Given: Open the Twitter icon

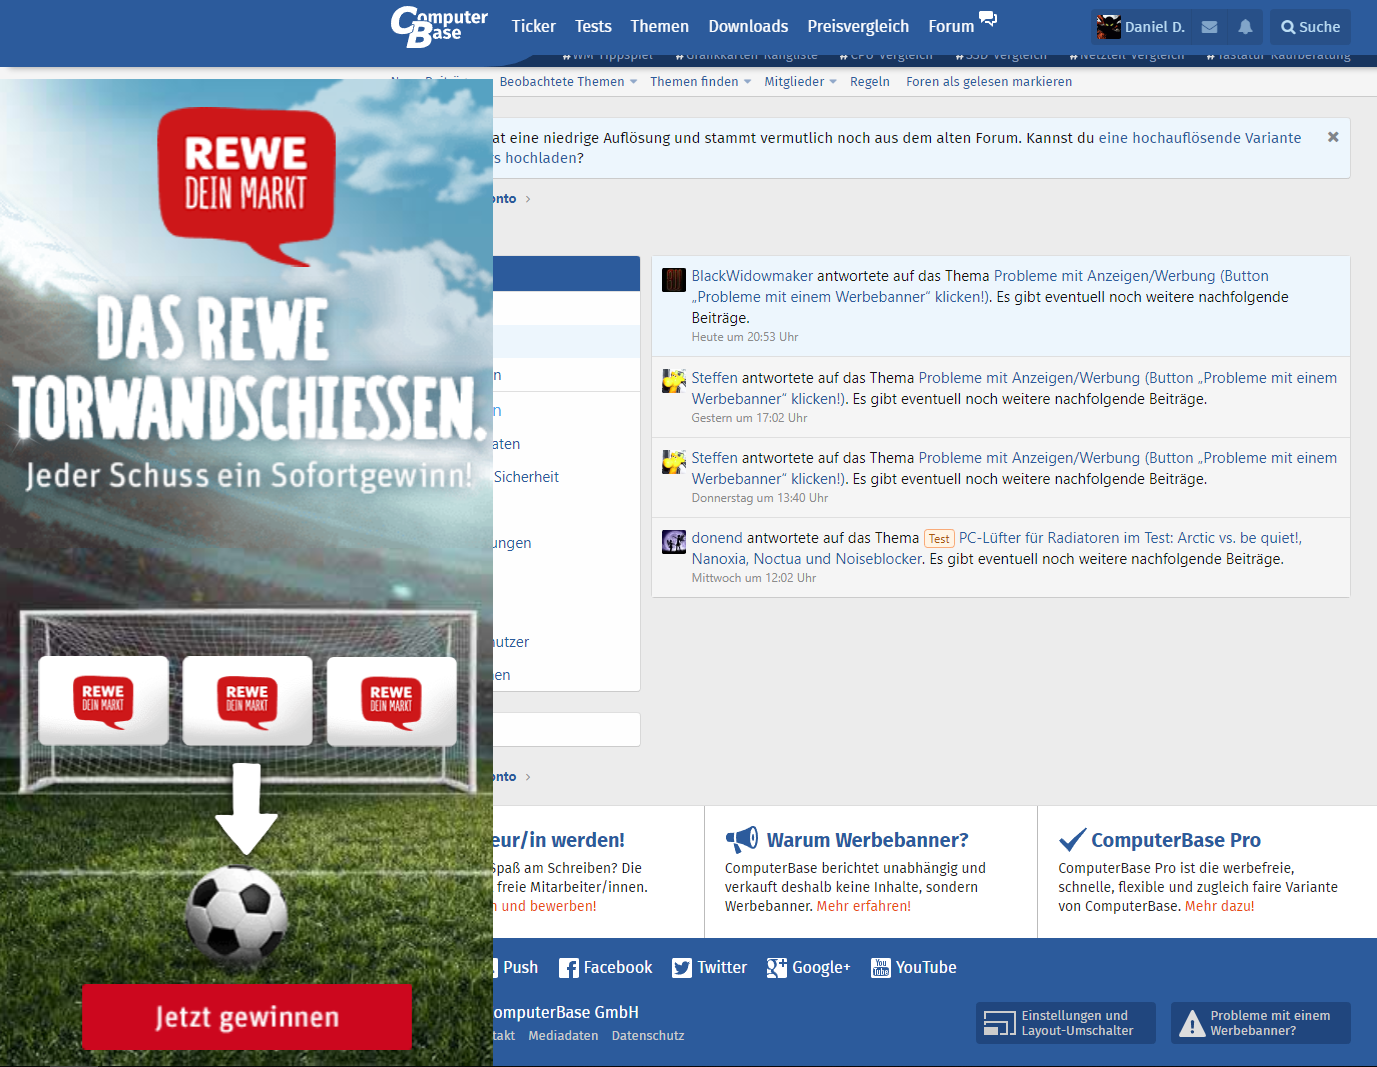Looking at the screenshot, I should (682, 968).
